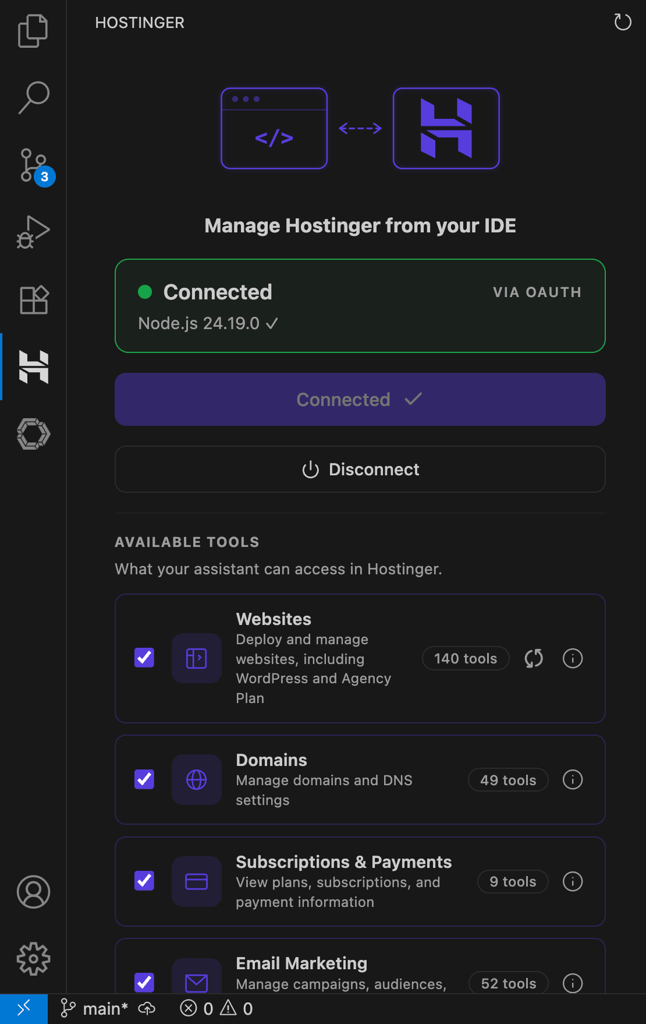The image size is (646, 1024).
Task: Click the Domains globe icon
Action: (197, 780)
